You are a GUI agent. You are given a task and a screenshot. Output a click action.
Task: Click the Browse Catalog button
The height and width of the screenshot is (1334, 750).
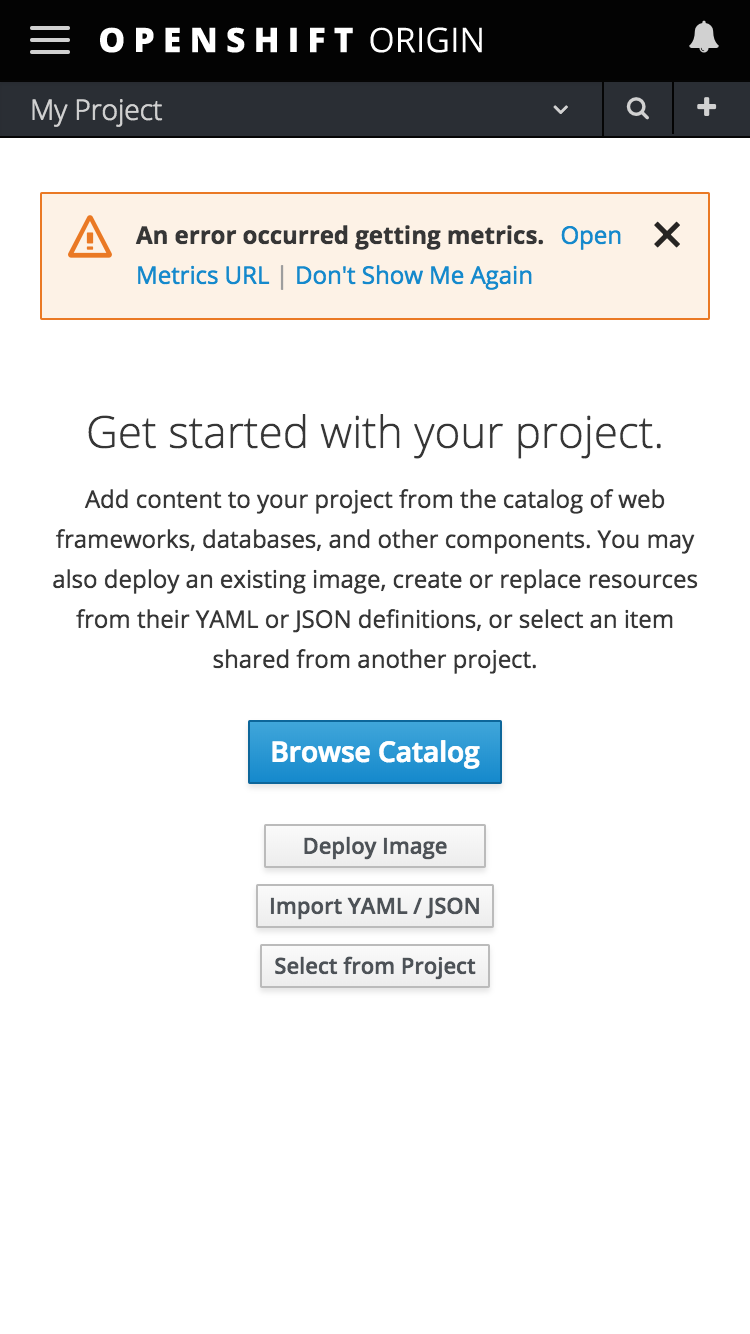(x=374, y=751)
